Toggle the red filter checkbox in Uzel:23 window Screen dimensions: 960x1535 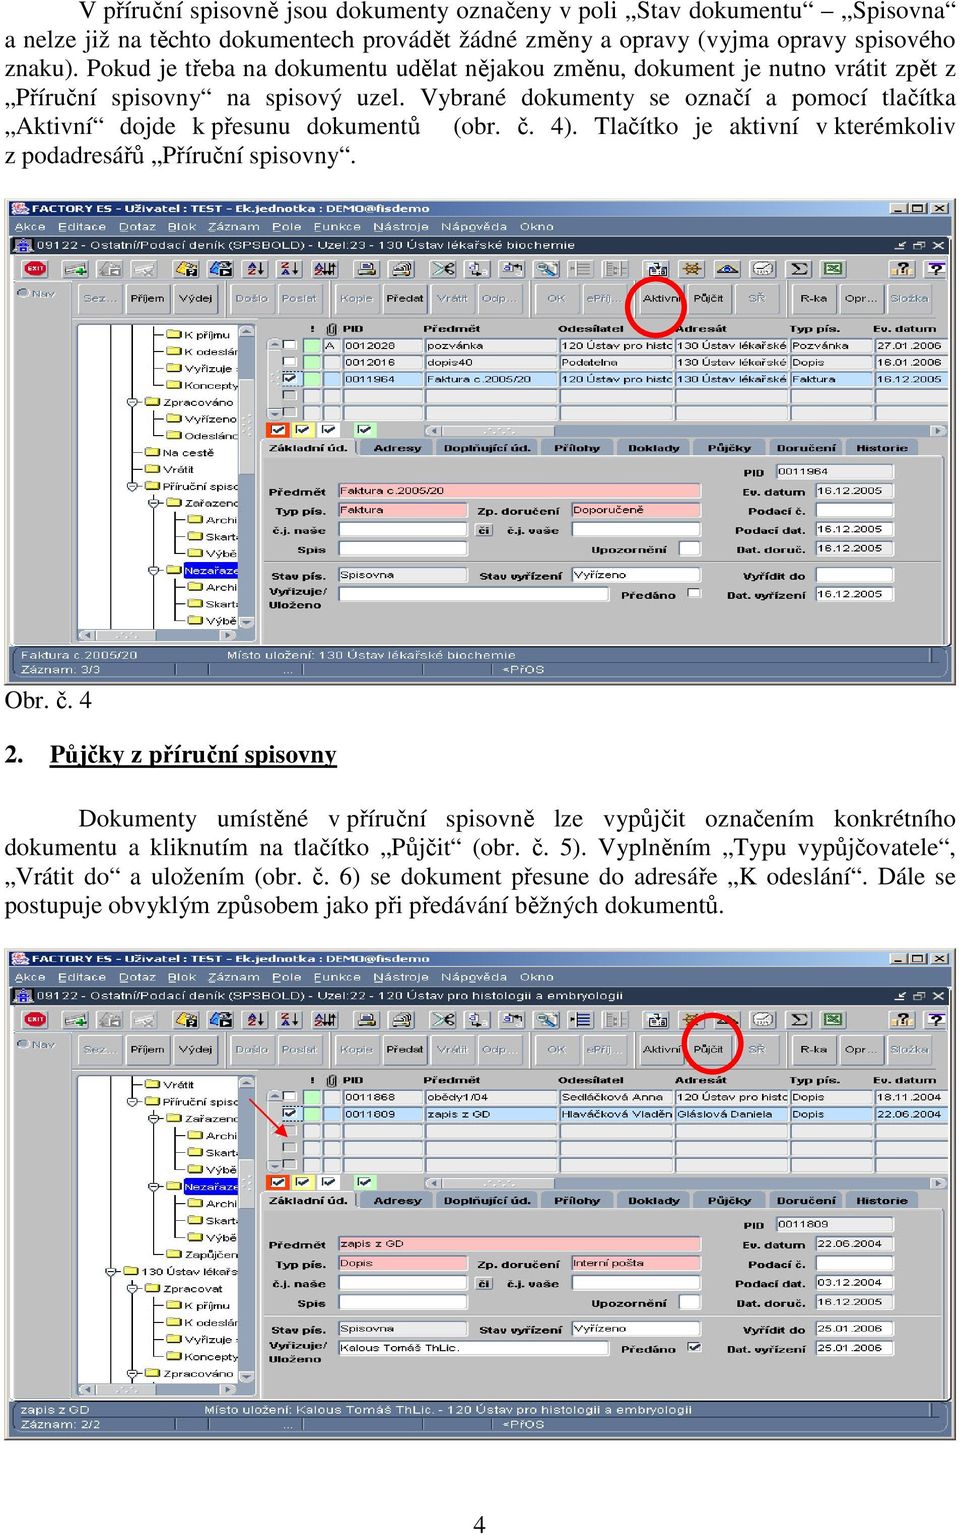point(279,430)
